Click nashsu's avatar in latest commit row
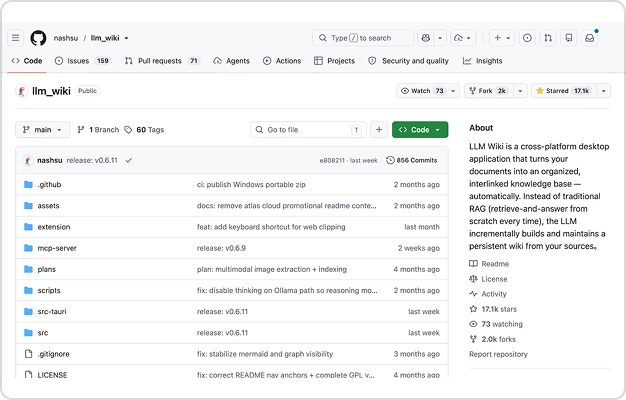 (28, 160)
